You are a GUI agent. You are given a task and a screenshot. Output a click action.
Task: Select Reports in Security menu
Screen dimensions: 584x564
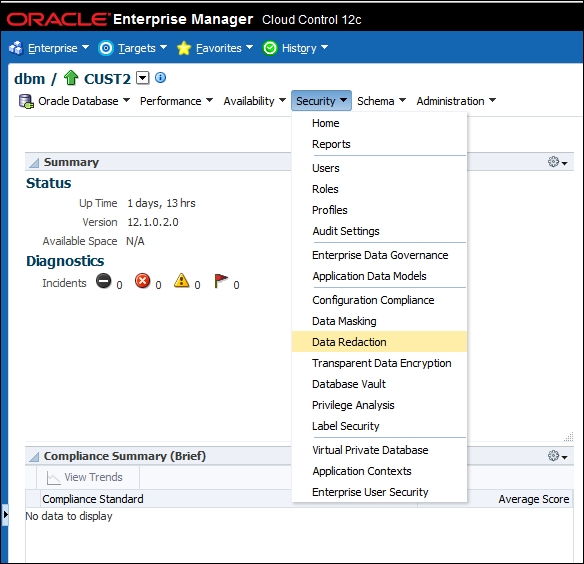(x=380, y=144)
